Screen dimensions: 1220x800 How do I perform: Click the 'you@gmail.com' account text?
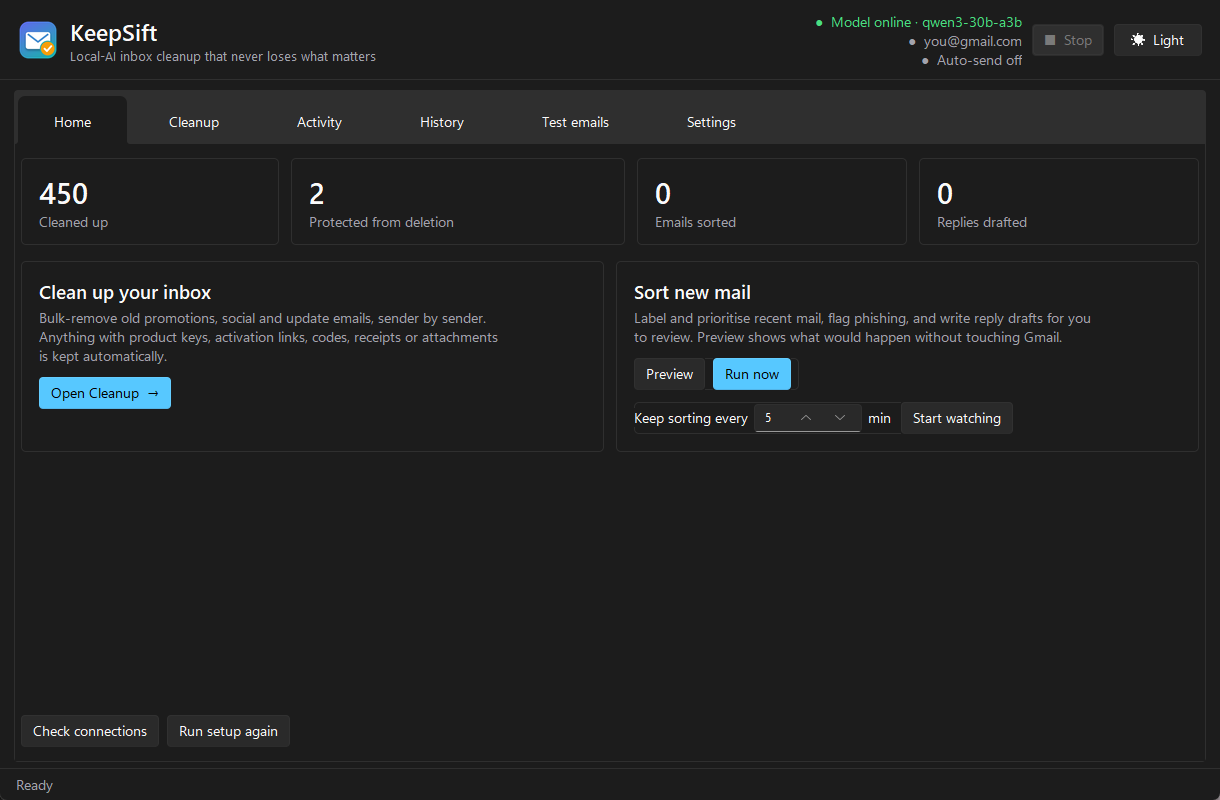pos(973,41)
